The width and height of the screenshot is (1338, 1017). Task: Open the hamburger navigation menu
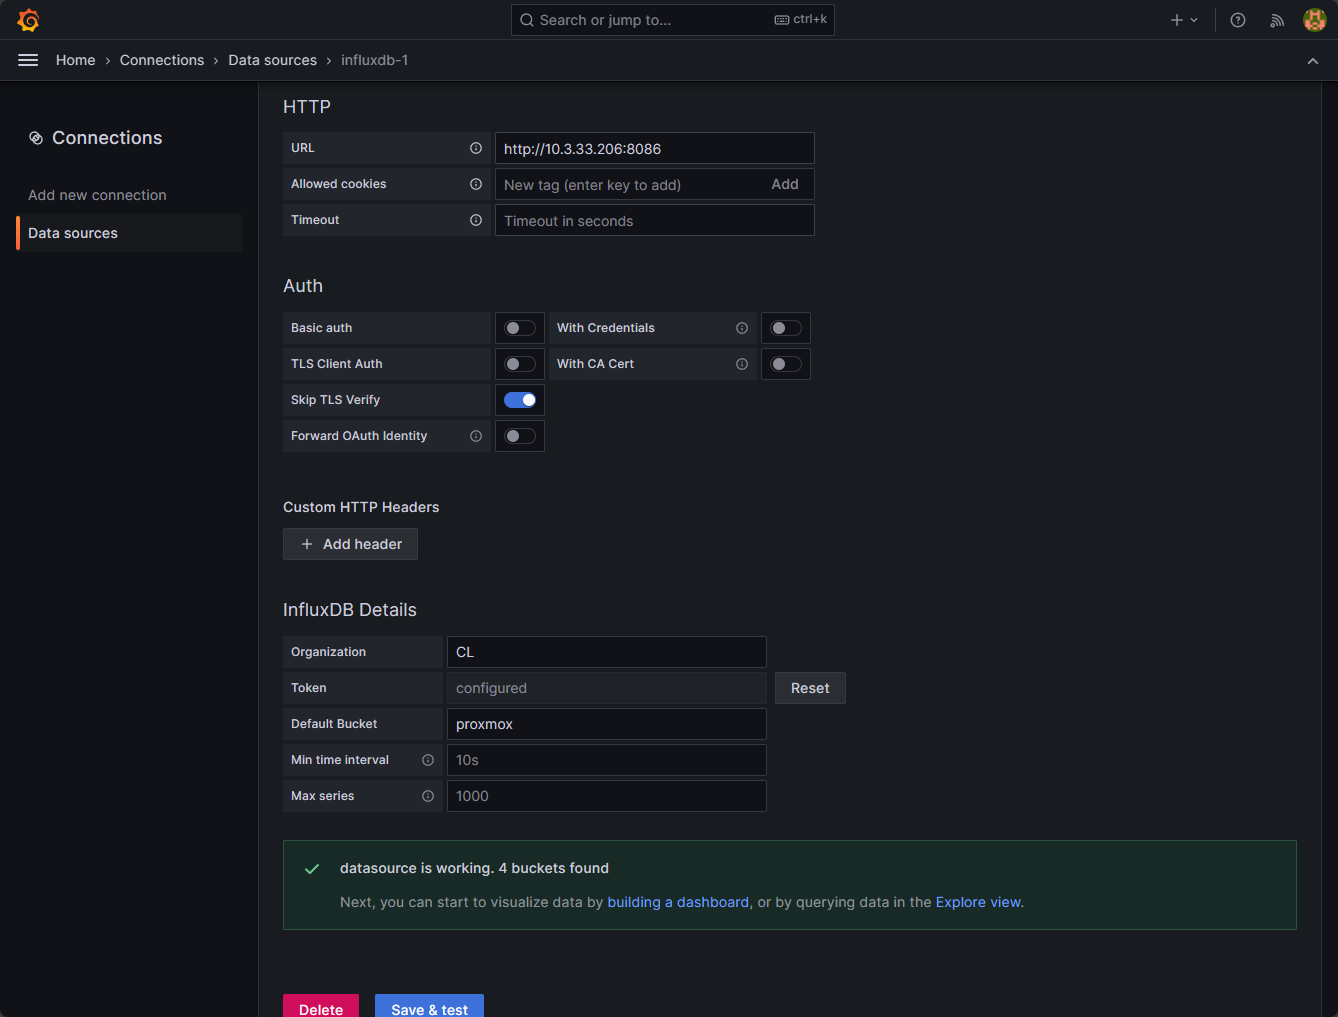click(x=28, y=60)
